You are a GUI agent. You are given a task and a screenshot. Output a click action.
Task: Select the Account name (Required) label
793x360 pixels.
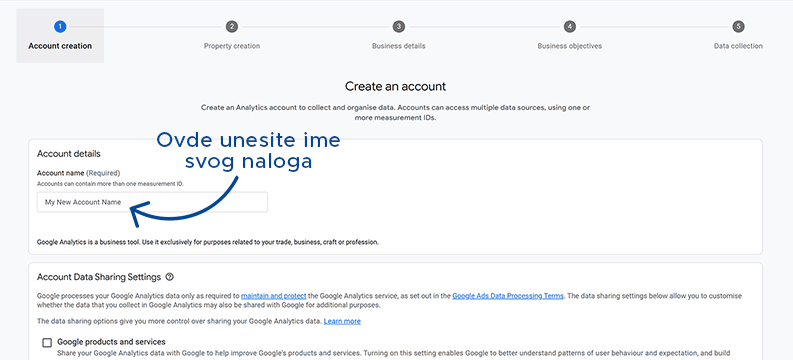click(x=78, y=173)
